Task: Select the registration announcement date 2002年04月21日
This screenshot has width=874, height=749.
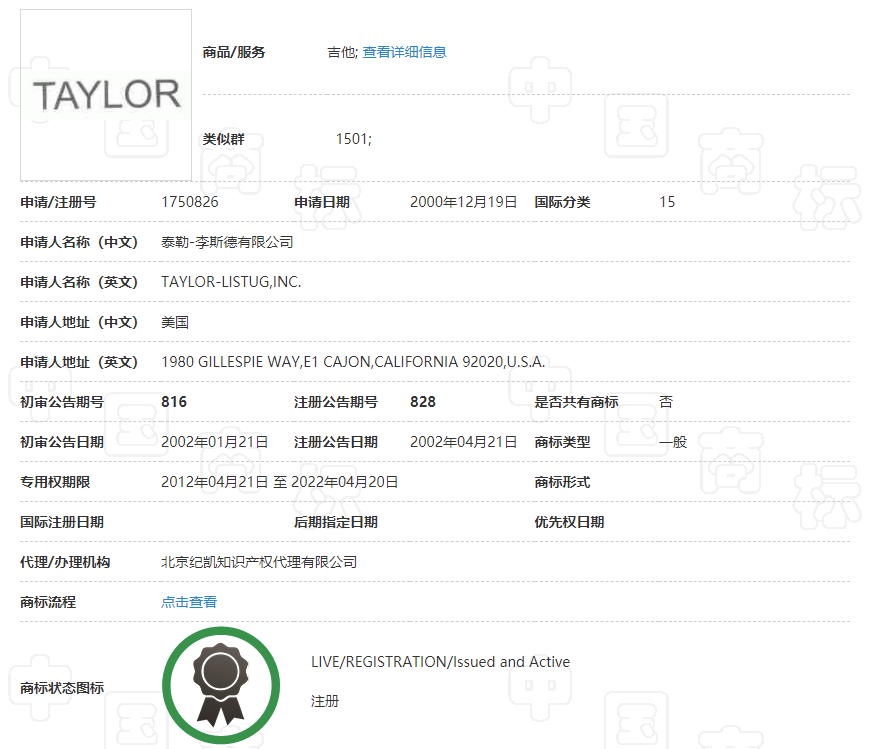Action: [x=463, y=442]
